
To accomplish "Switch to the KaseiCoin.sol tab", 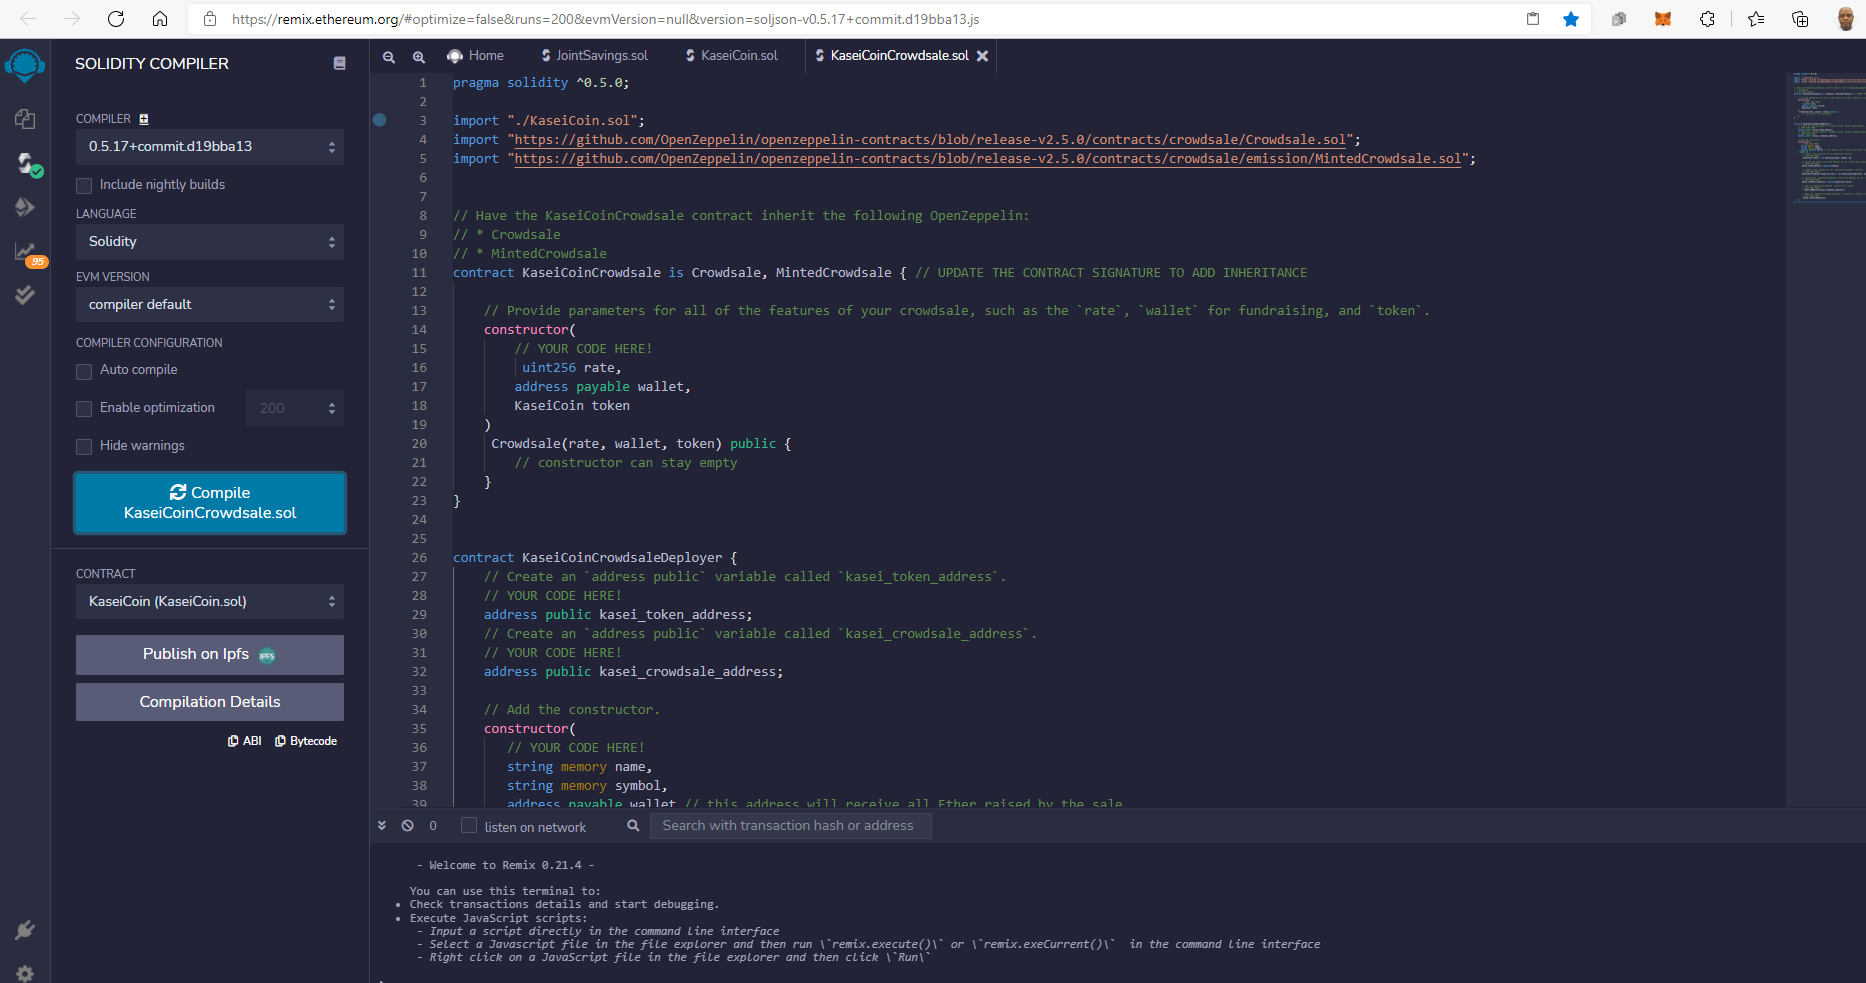I will click(732, 56).
